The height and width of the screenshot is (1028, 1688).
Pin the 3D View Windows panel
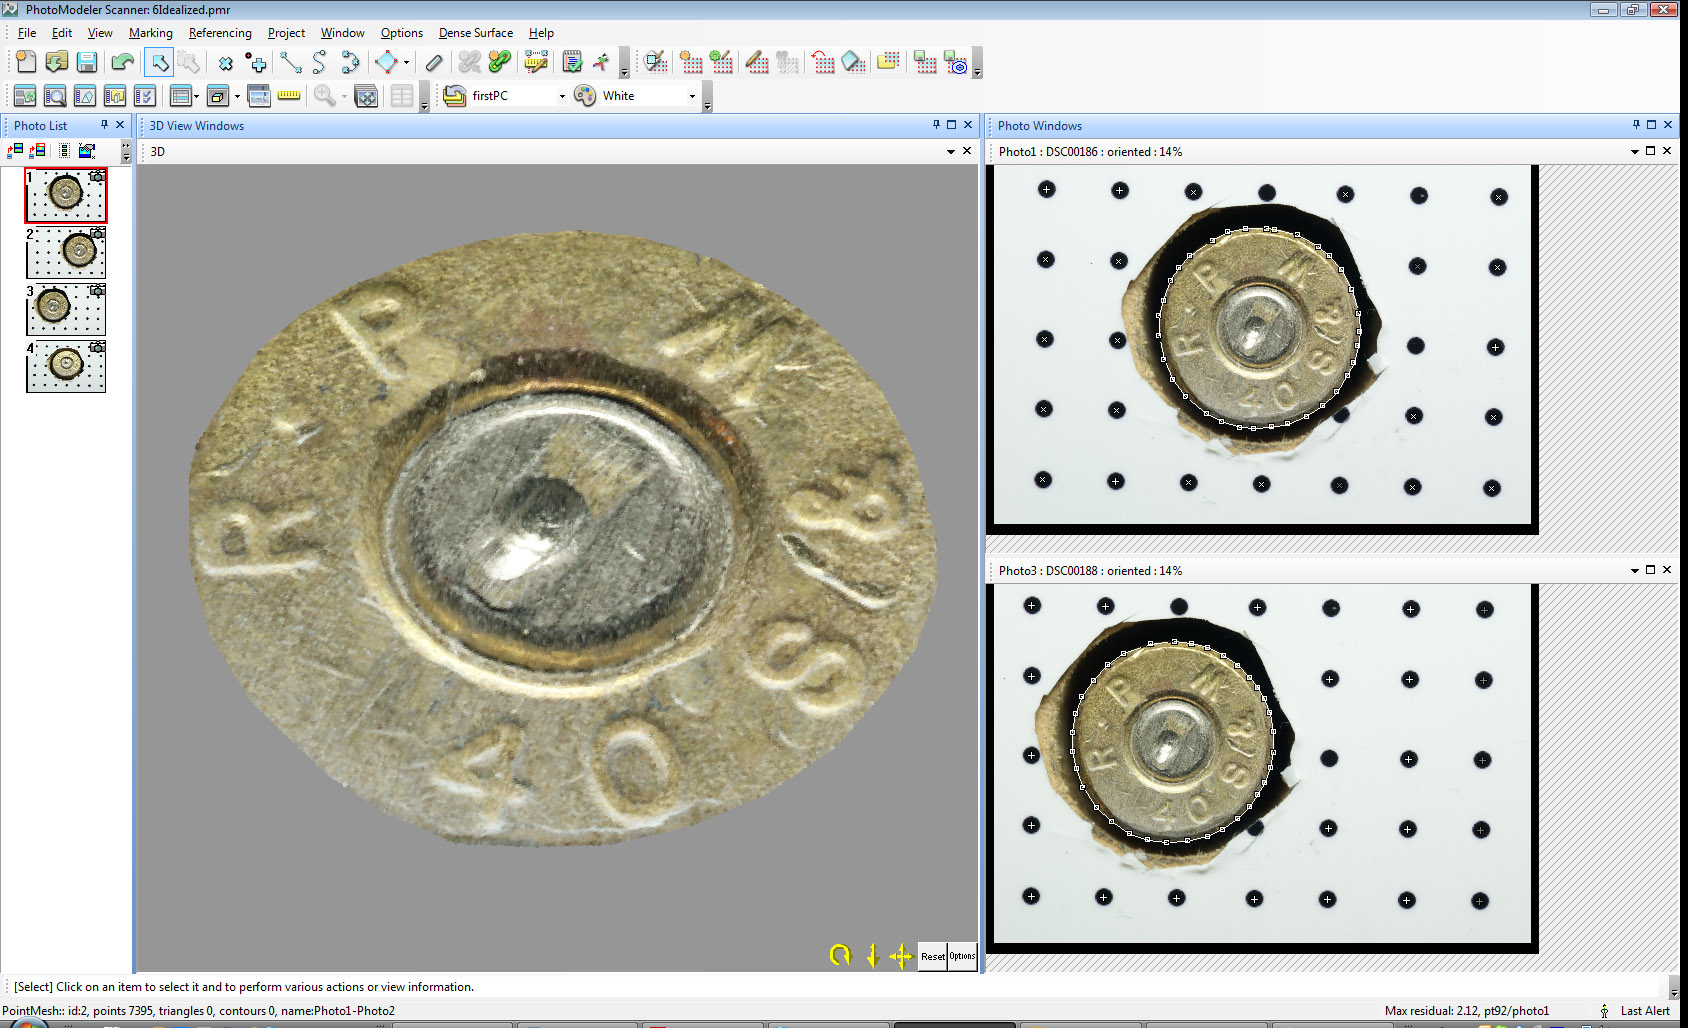pyautogui.click(x=936, y=125)
